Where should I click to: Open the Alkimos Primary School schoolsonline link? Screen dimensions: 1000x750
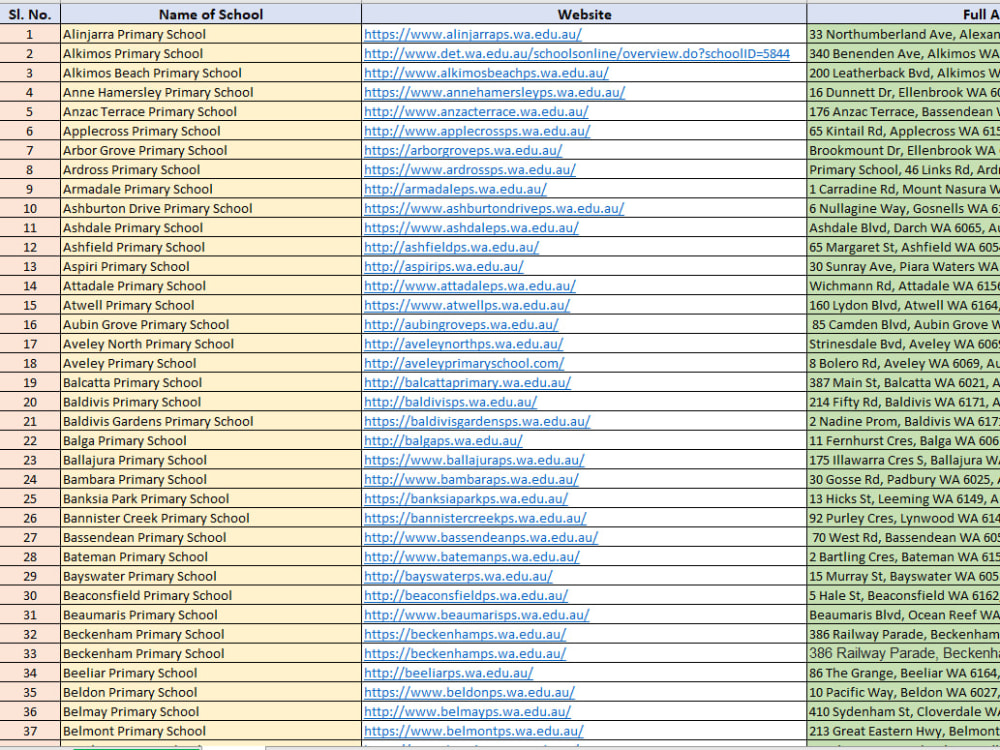tap(577, 54)
